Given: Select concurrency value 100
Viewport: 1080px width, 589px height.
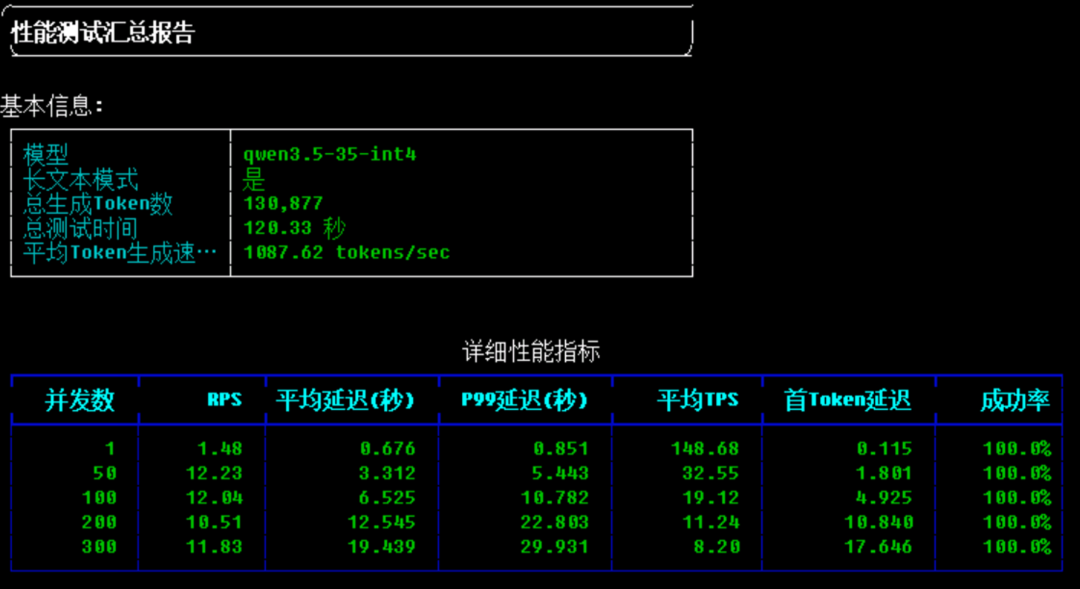Looking at the screenshot, I should 99,498.
